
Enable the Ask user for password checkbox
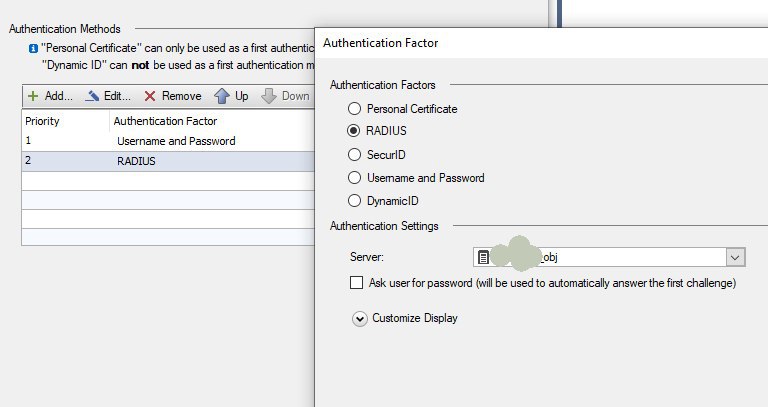tap(357, 283)
